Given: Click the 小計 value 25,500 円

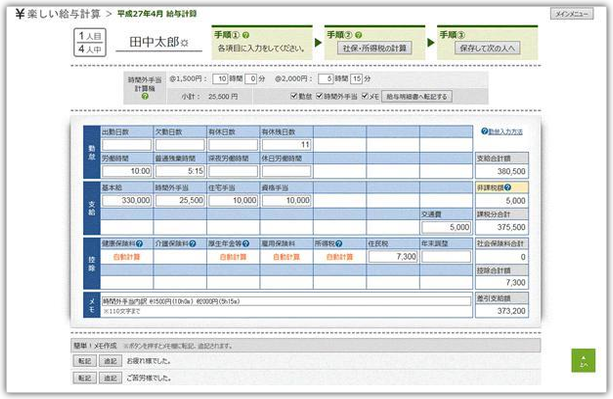Looking at the screenshot, I should pyautogui.click(x=223, y=97).
